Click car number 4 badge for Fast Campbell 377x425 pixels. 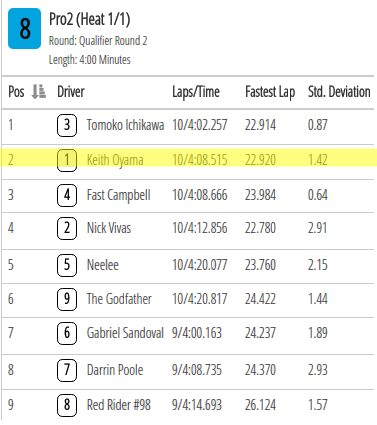coord(67,195)
